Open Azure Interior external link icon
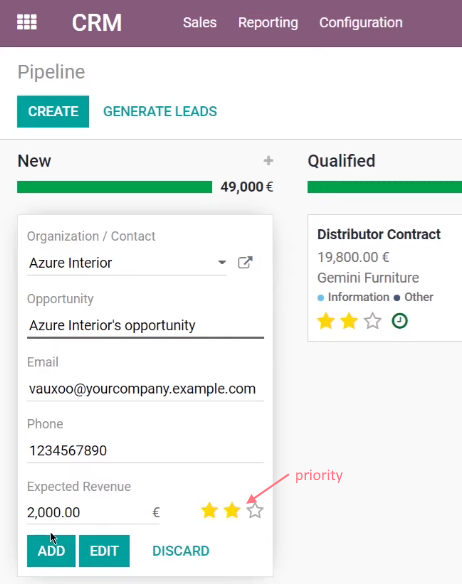The width and height of the screenshot is (462, 584). 245,263
